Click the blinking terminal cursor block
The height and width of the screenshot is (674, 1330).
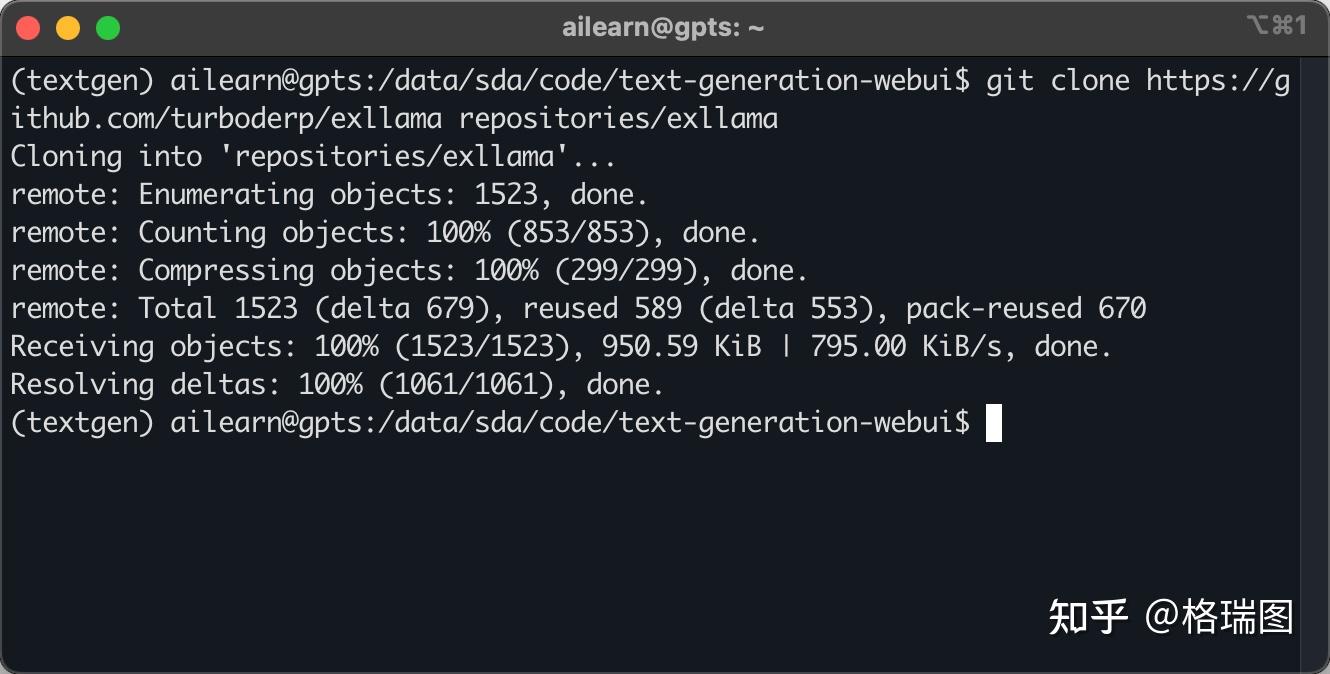coord(994,422)
